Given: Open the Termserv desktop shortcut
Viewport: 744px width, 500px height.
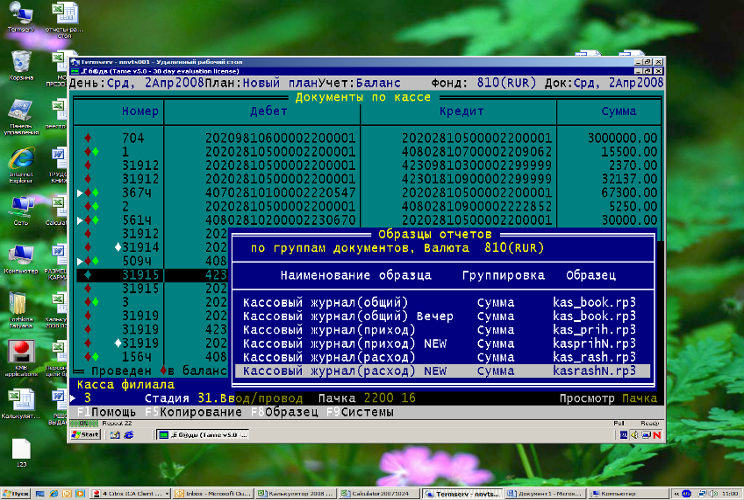Looking at the screenshot, I should click(x=19, y=14).
